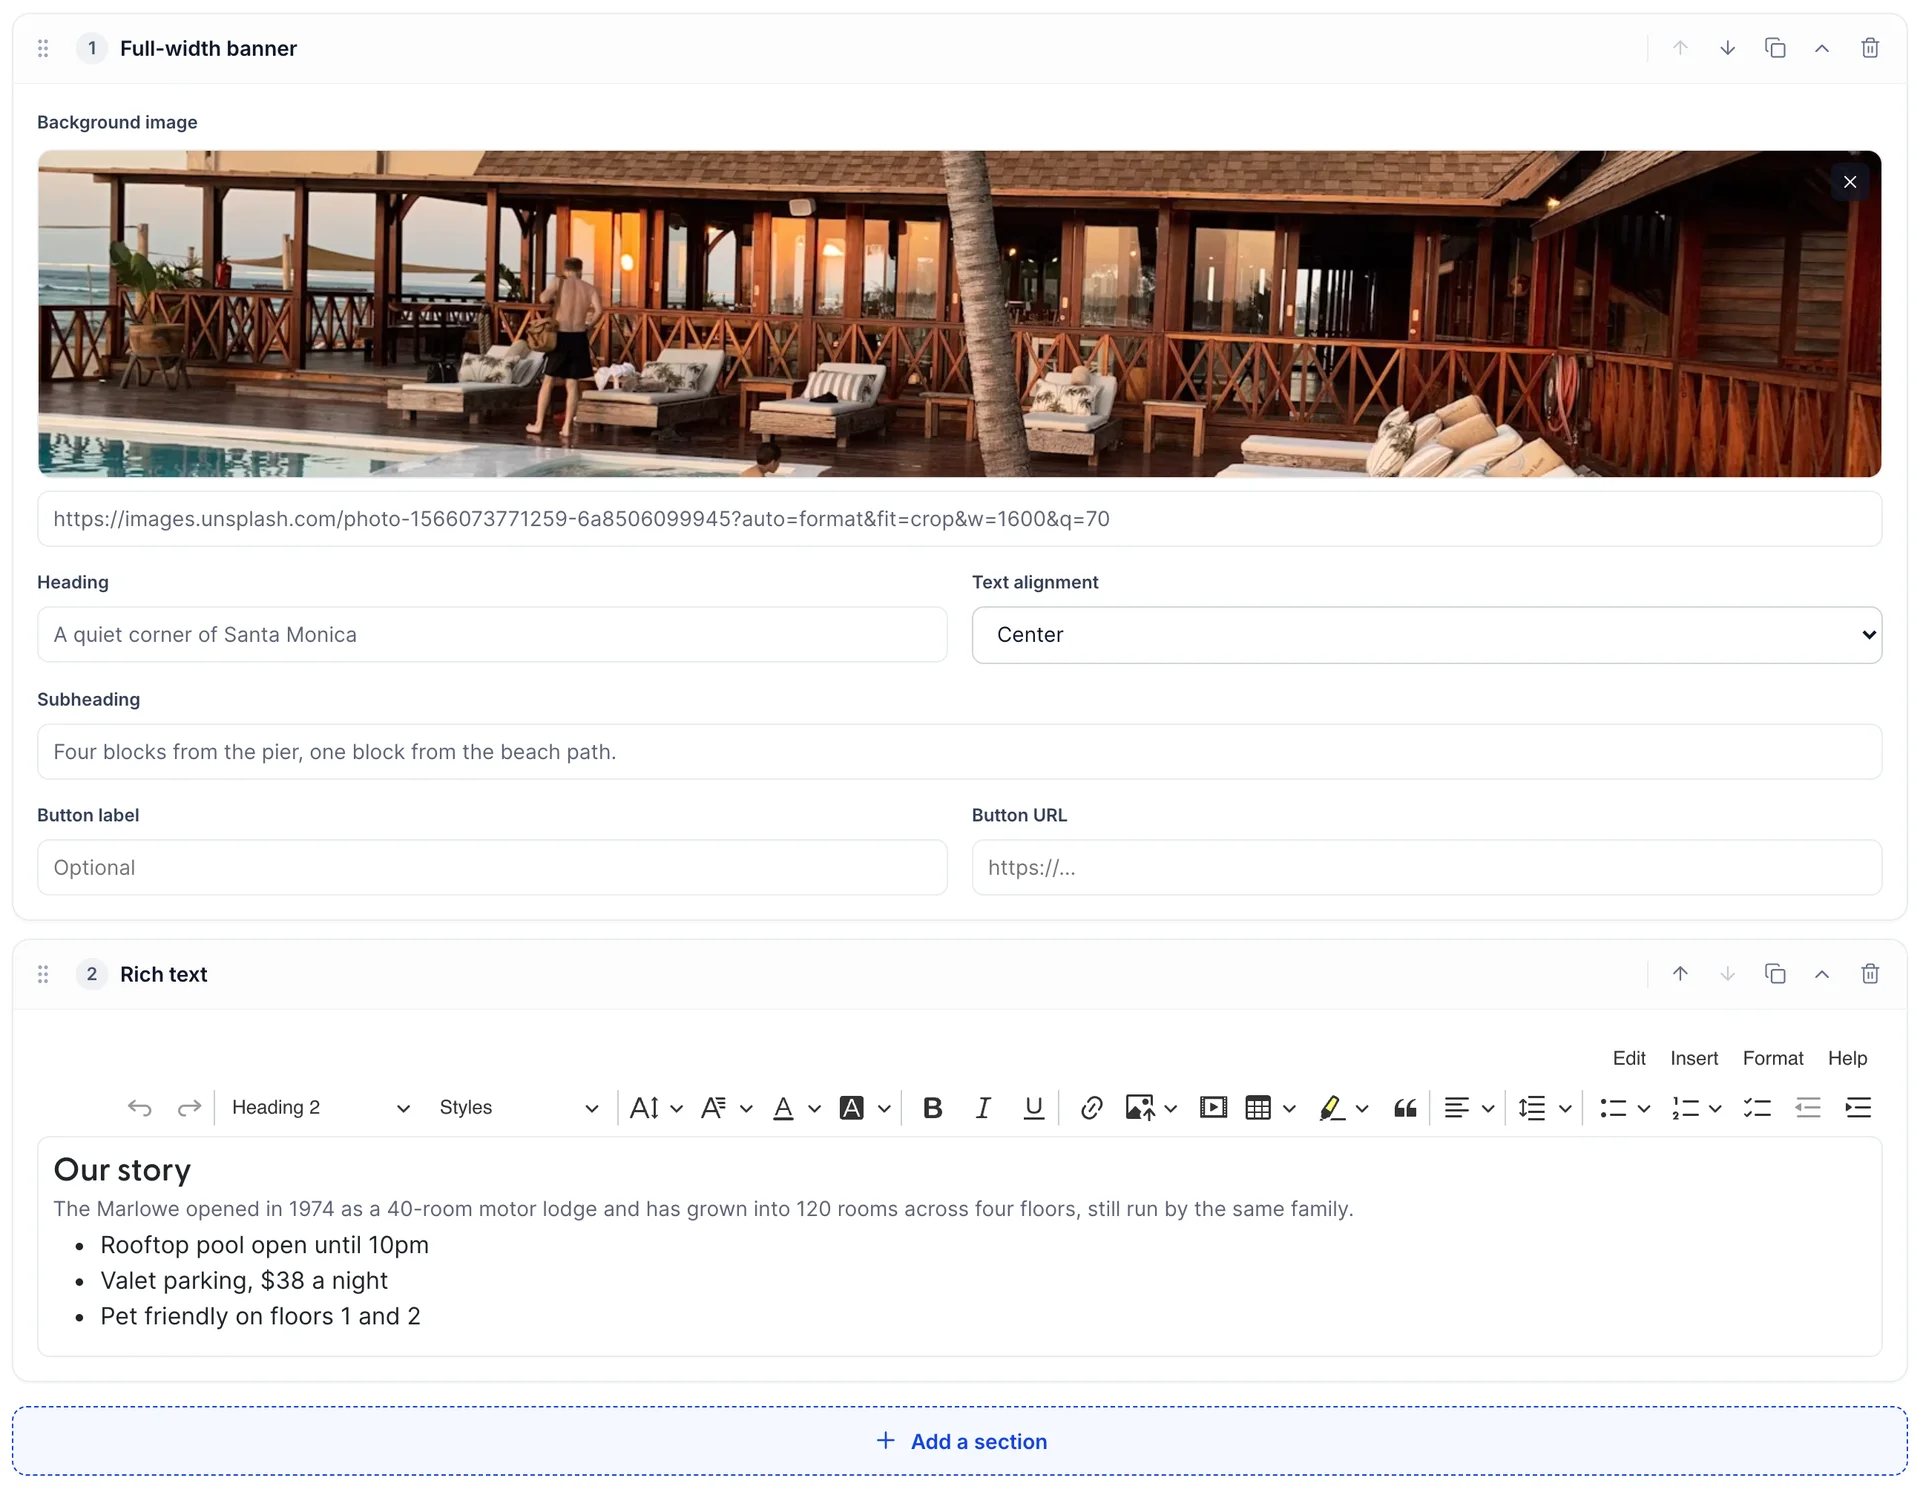Expand background color options arrow
Viewport: 1920px width, 1487px height.
884,1108
